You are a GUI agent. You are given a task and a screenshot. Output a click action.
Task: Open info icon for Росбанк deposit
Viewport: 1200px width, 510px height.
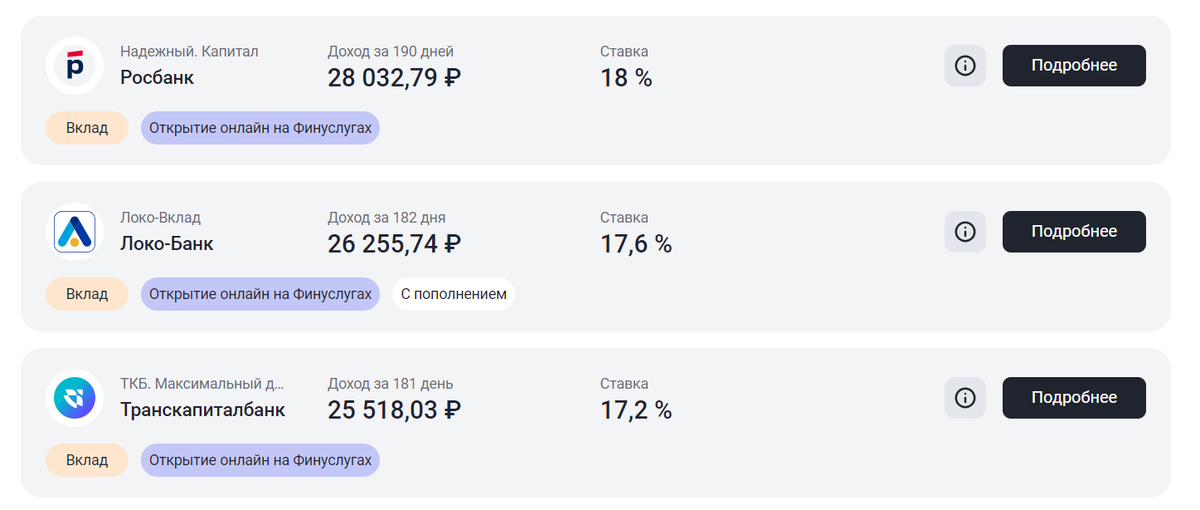click(965, 65)
